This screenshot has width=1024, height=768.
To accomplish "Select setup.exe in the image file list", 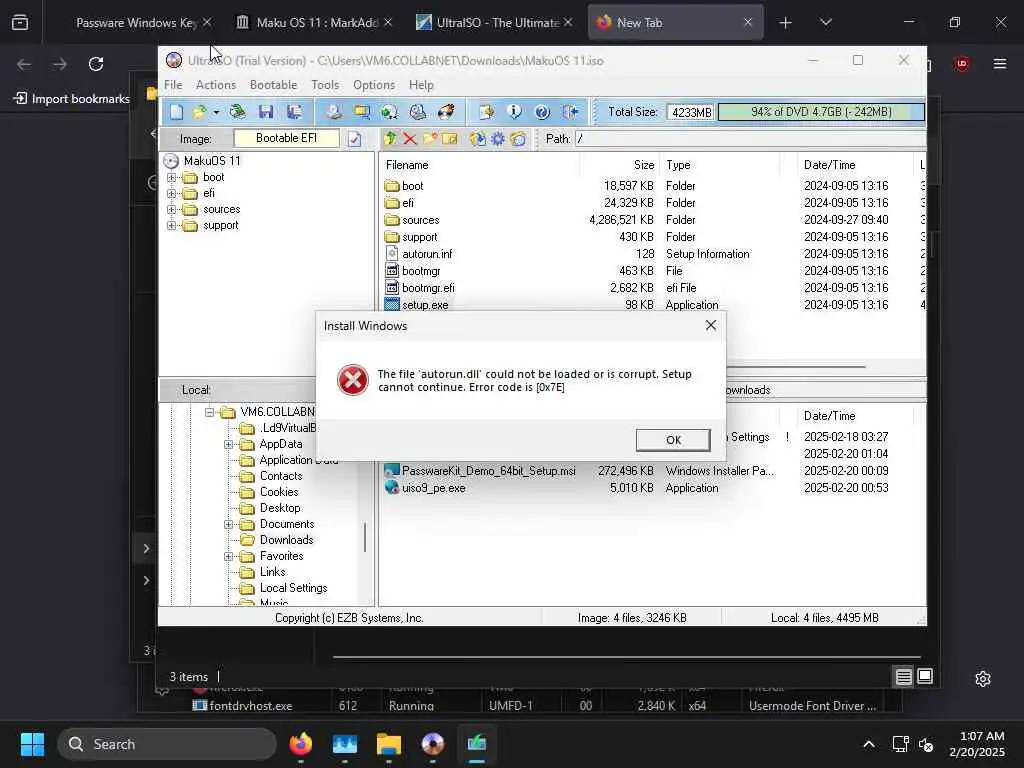I will pos(425,305).
